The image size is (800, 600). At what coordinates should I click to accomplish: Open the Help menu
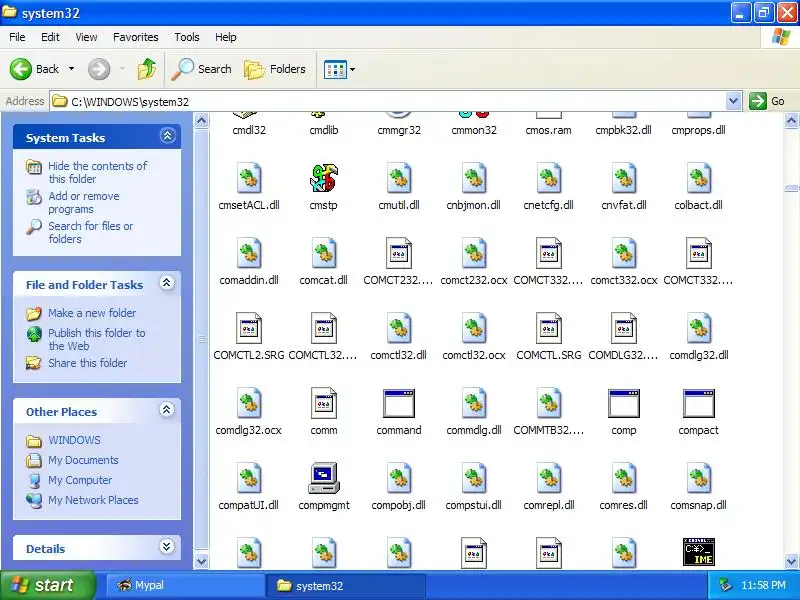226,37
